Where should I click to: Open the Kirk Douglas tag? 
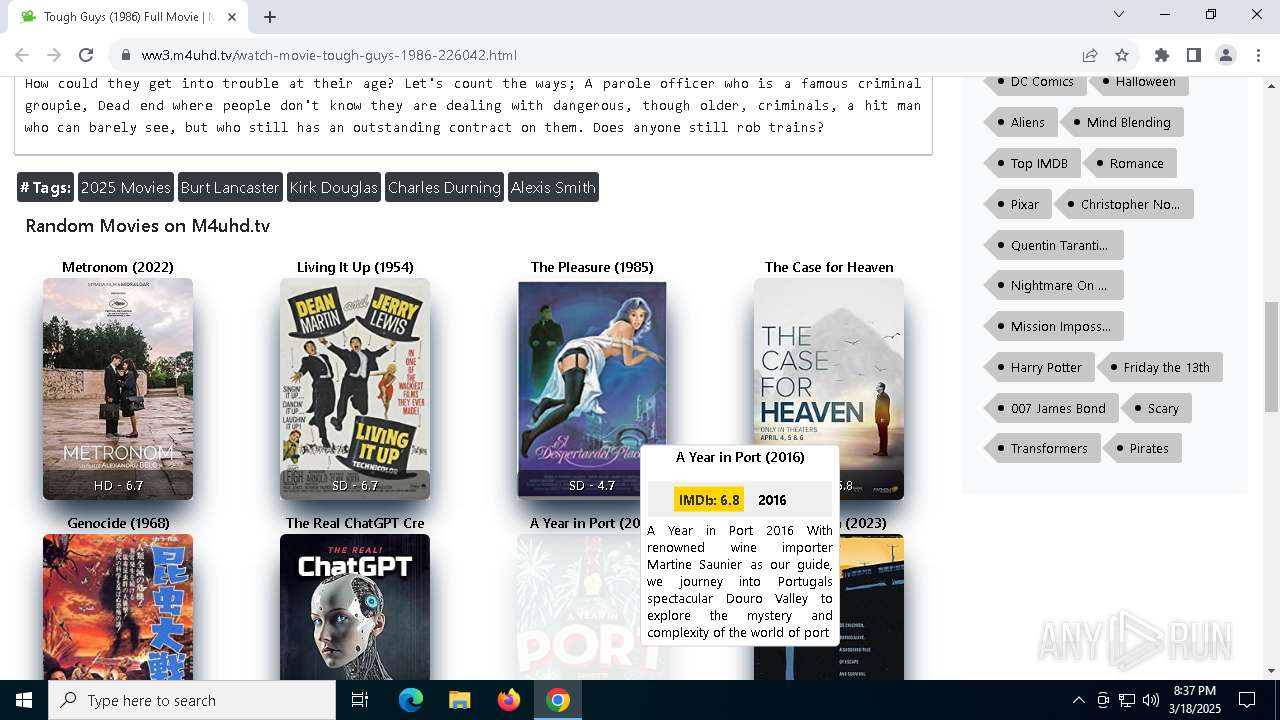[334, 187]
